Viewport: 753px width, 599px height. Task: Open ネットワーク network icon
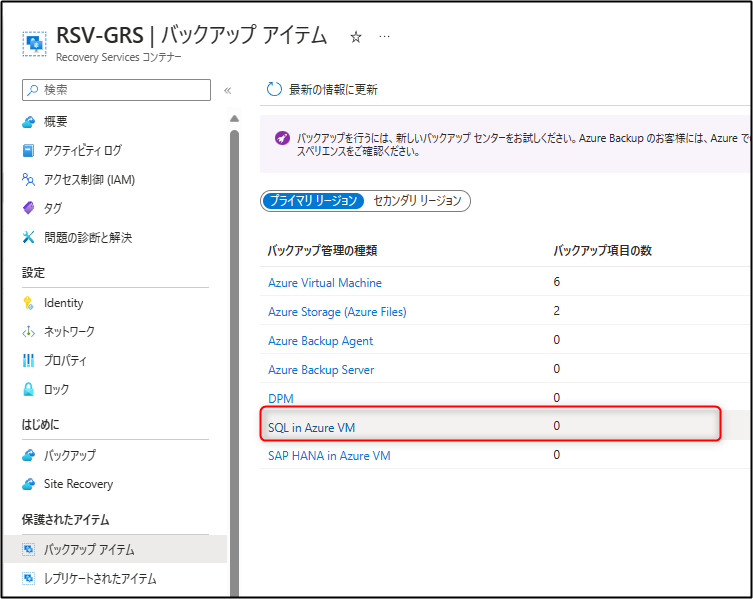coord(29,332)
